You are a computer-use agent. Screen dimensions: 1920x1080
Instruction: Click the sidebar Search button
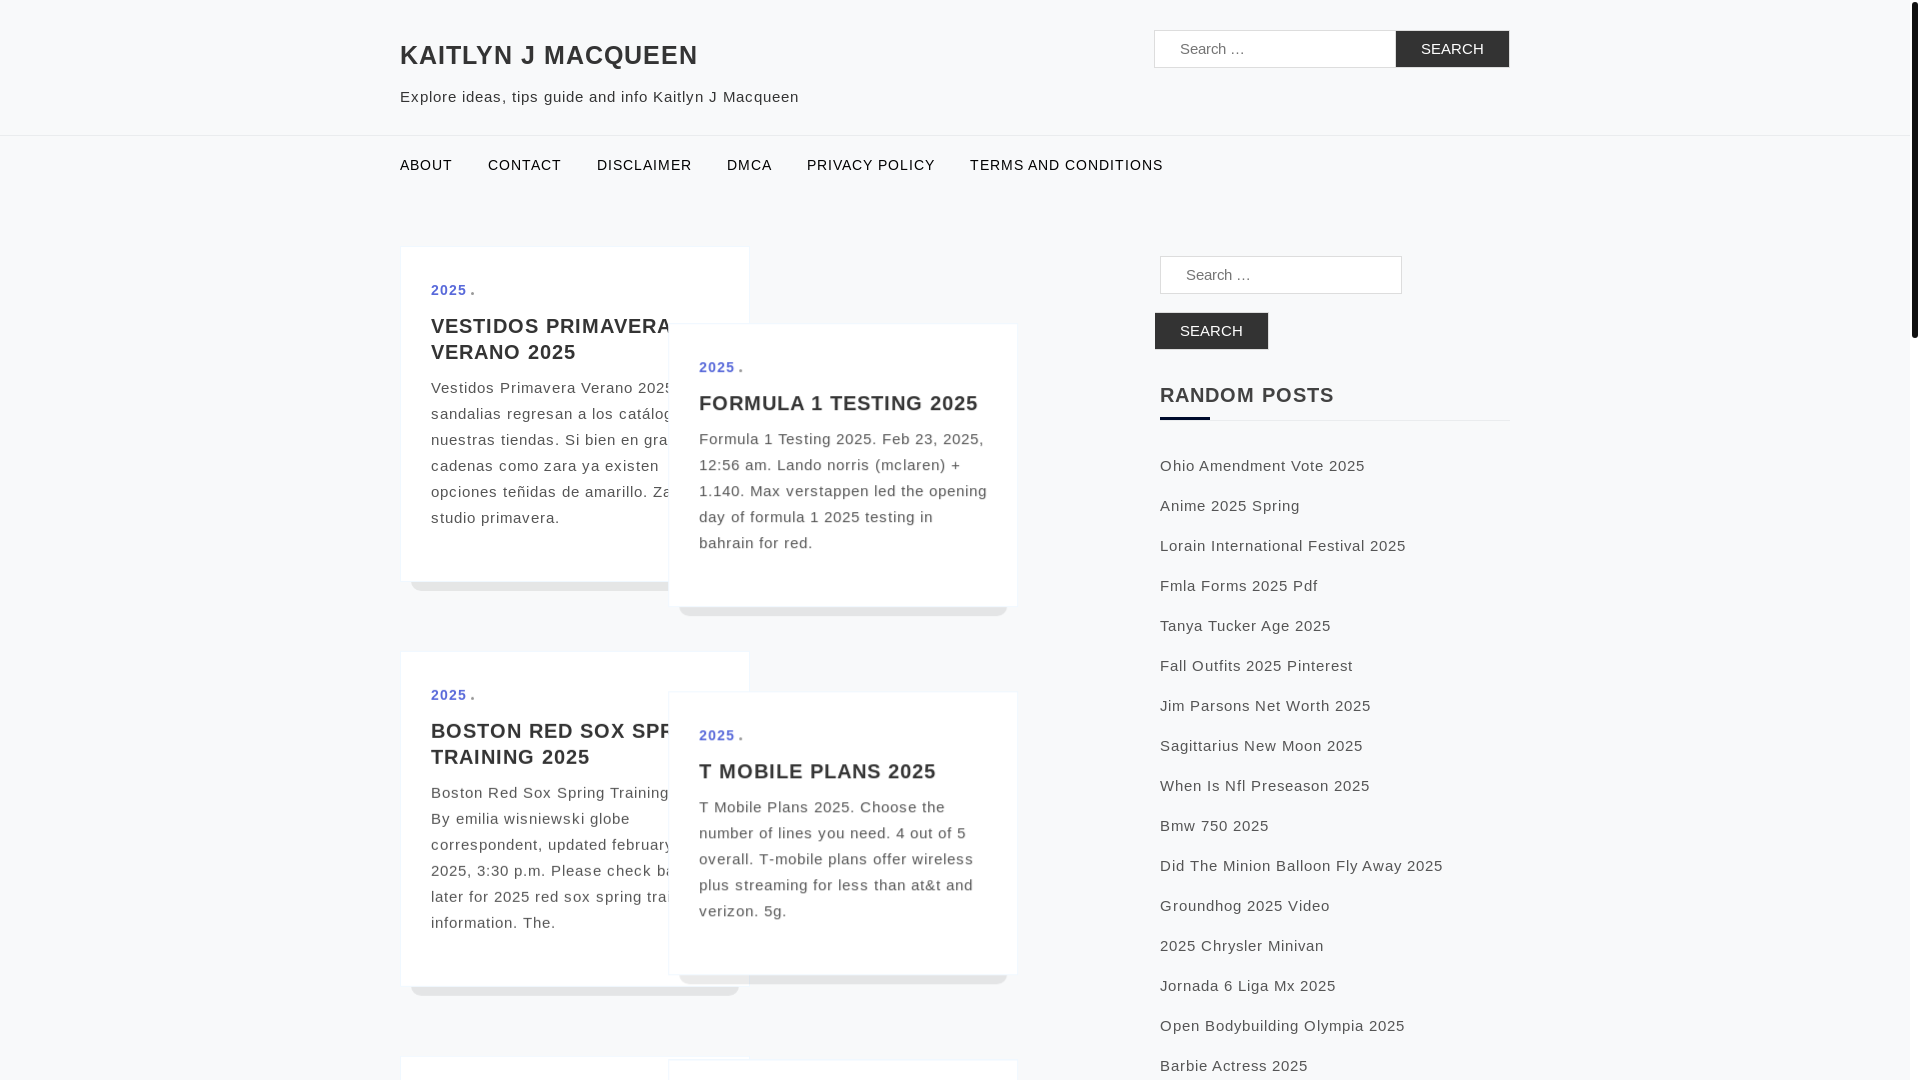coord(1211,331)
